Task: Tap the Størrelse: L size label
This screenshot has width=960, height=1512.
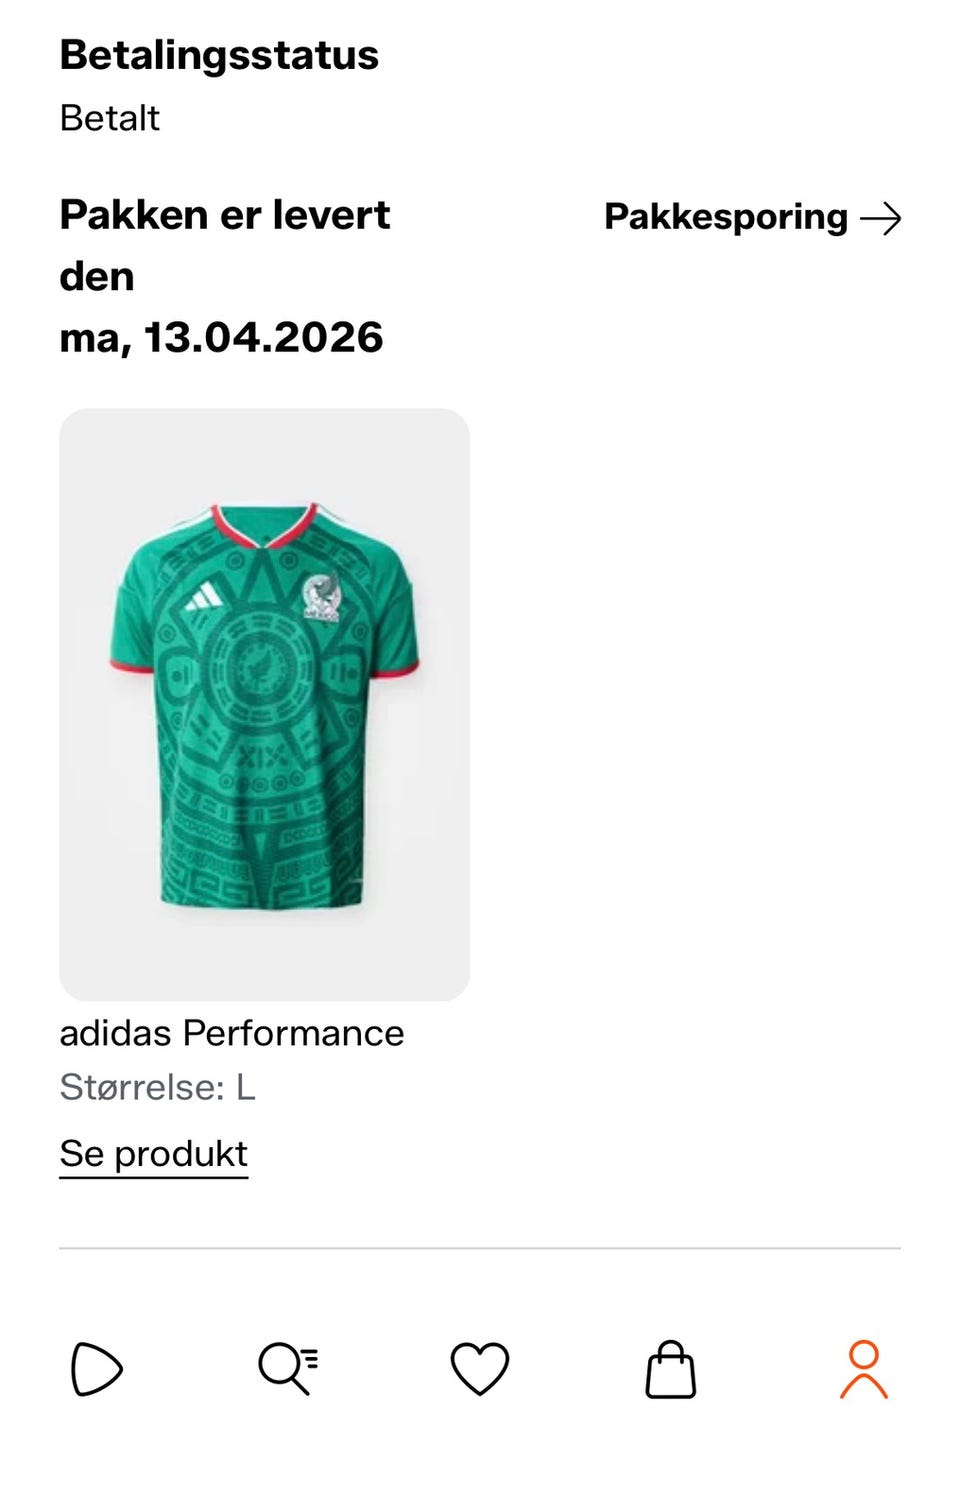Action: tap(157, 1087)
